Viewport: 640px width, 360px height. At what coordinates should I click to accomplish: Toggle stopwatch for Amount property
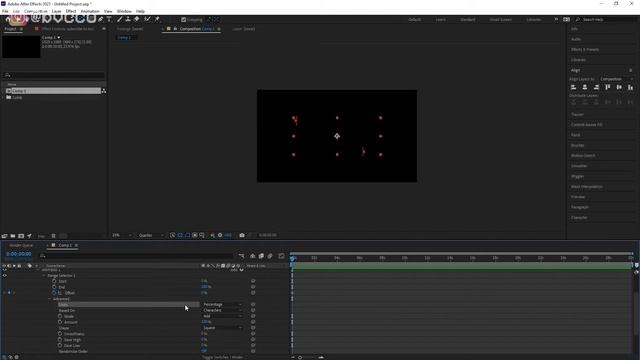(x=60, y=322)
